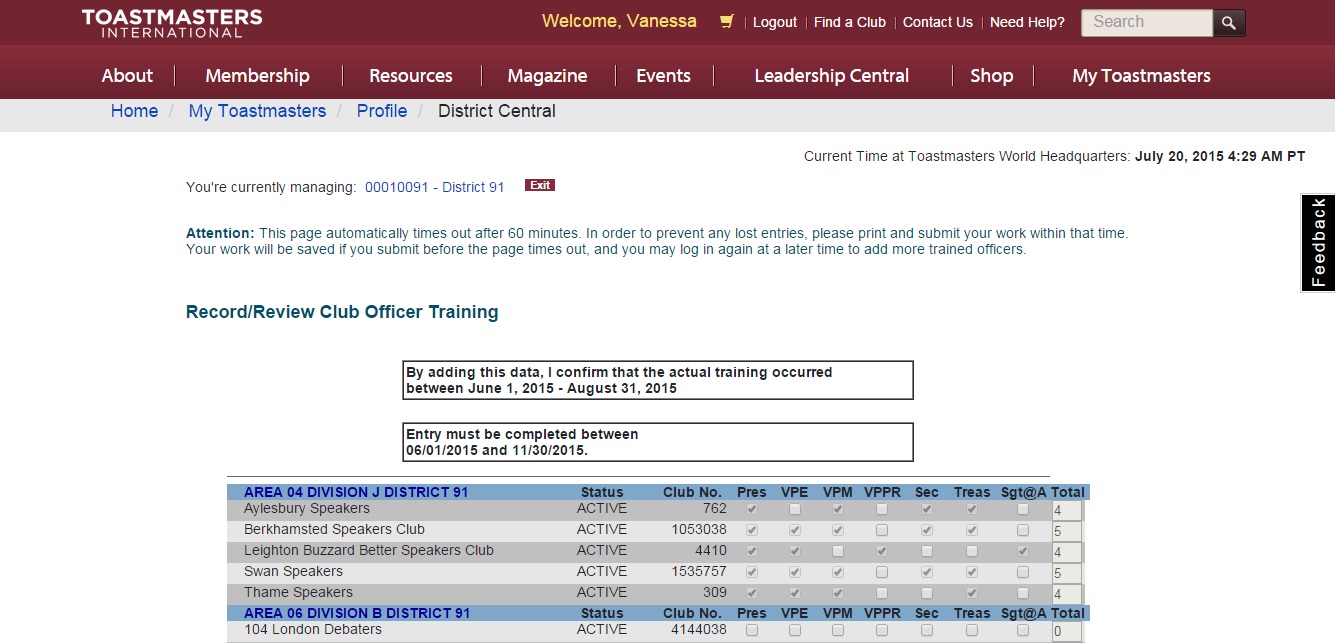Click the Logout link
This screenshot has height=643, width=1335.
[x=775, y=22]
